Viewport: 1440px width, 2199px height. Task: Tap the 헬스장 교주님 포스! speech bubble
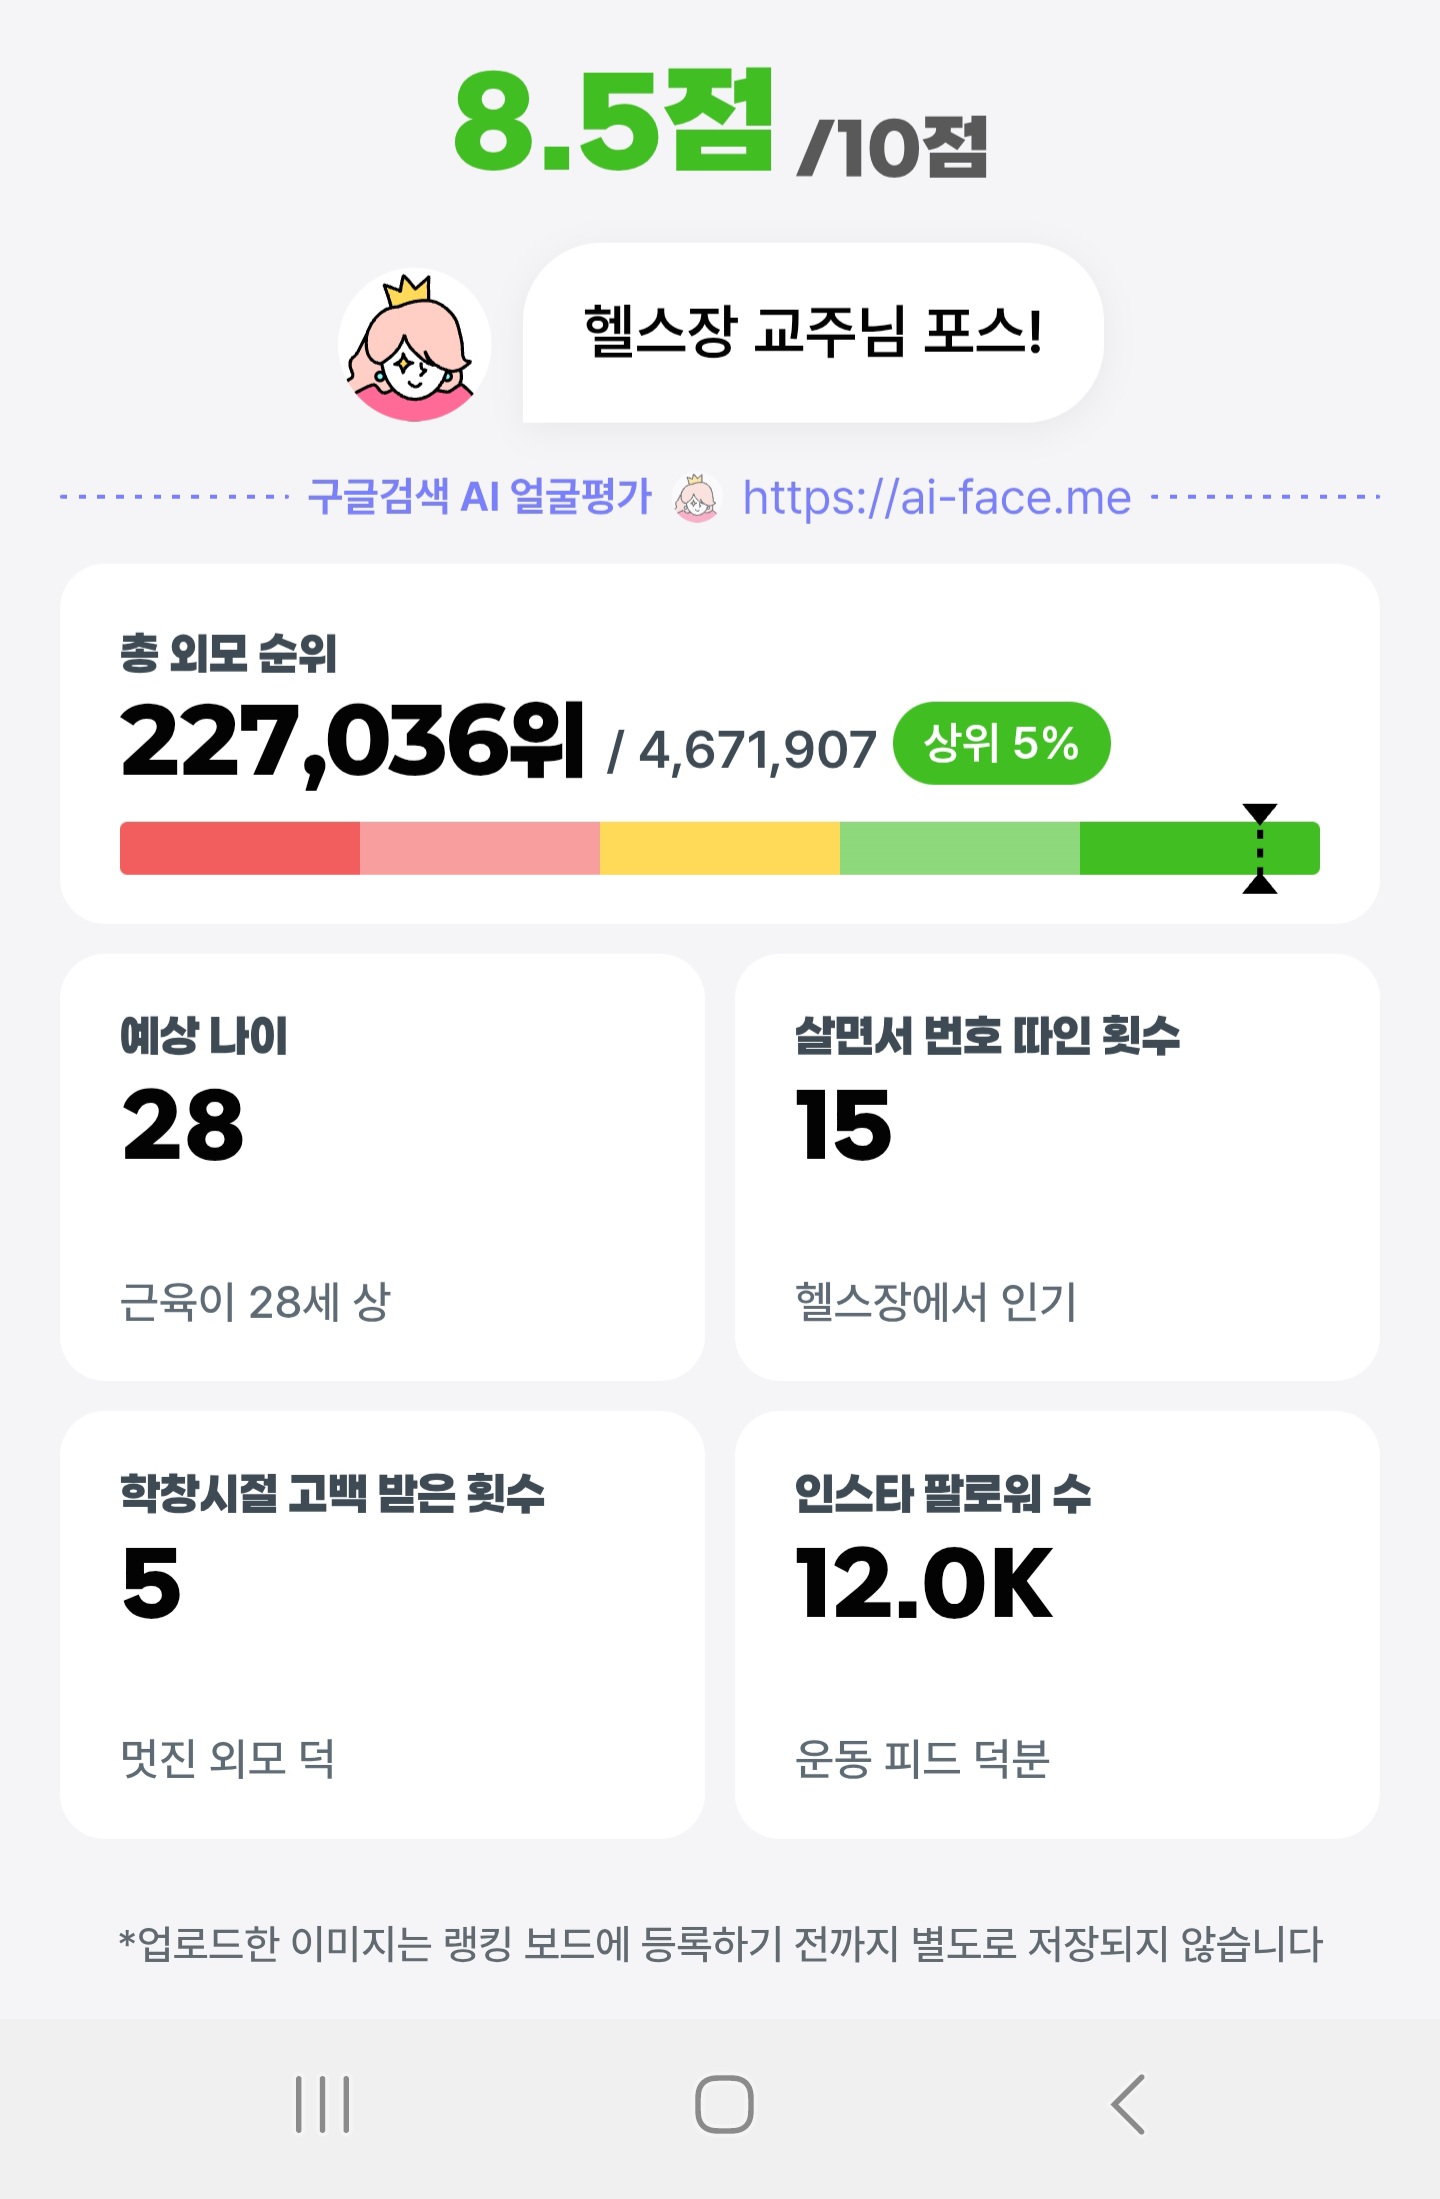813,332
